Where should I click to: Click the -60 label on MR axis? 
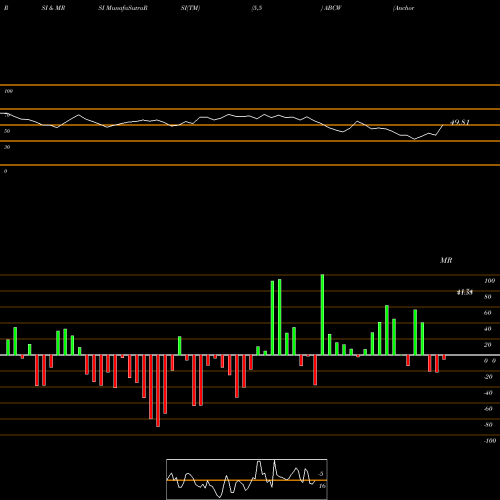click(x=488, y=409)
